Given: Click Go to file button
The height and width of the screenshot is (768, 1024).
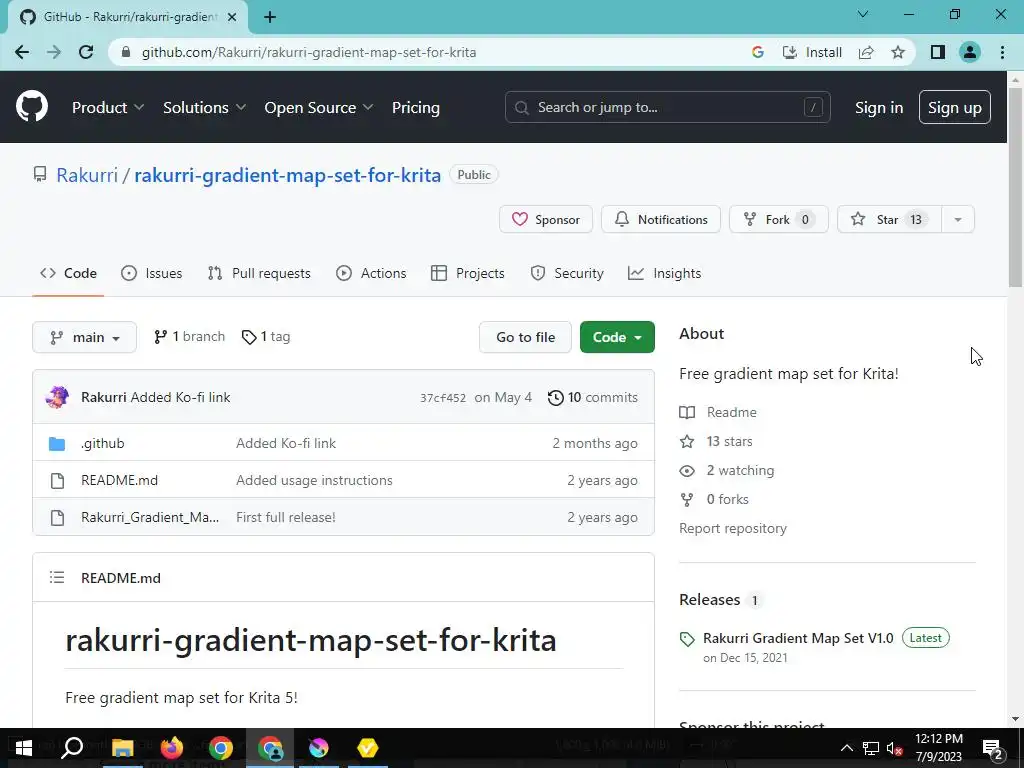Looking at the screenshot, I should click(x=525, y=337).
